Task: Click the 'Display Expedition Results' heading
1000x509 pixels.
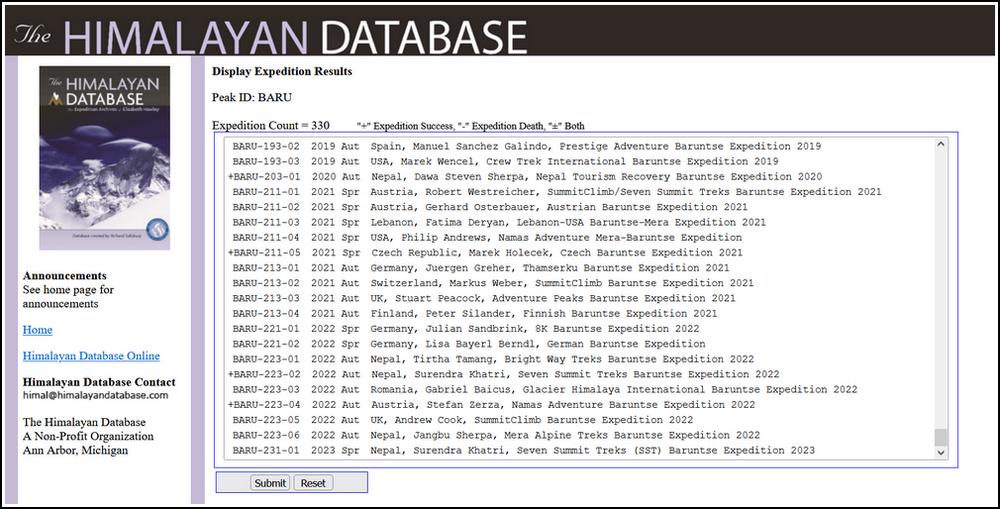Action: click(x=282, y=71)
